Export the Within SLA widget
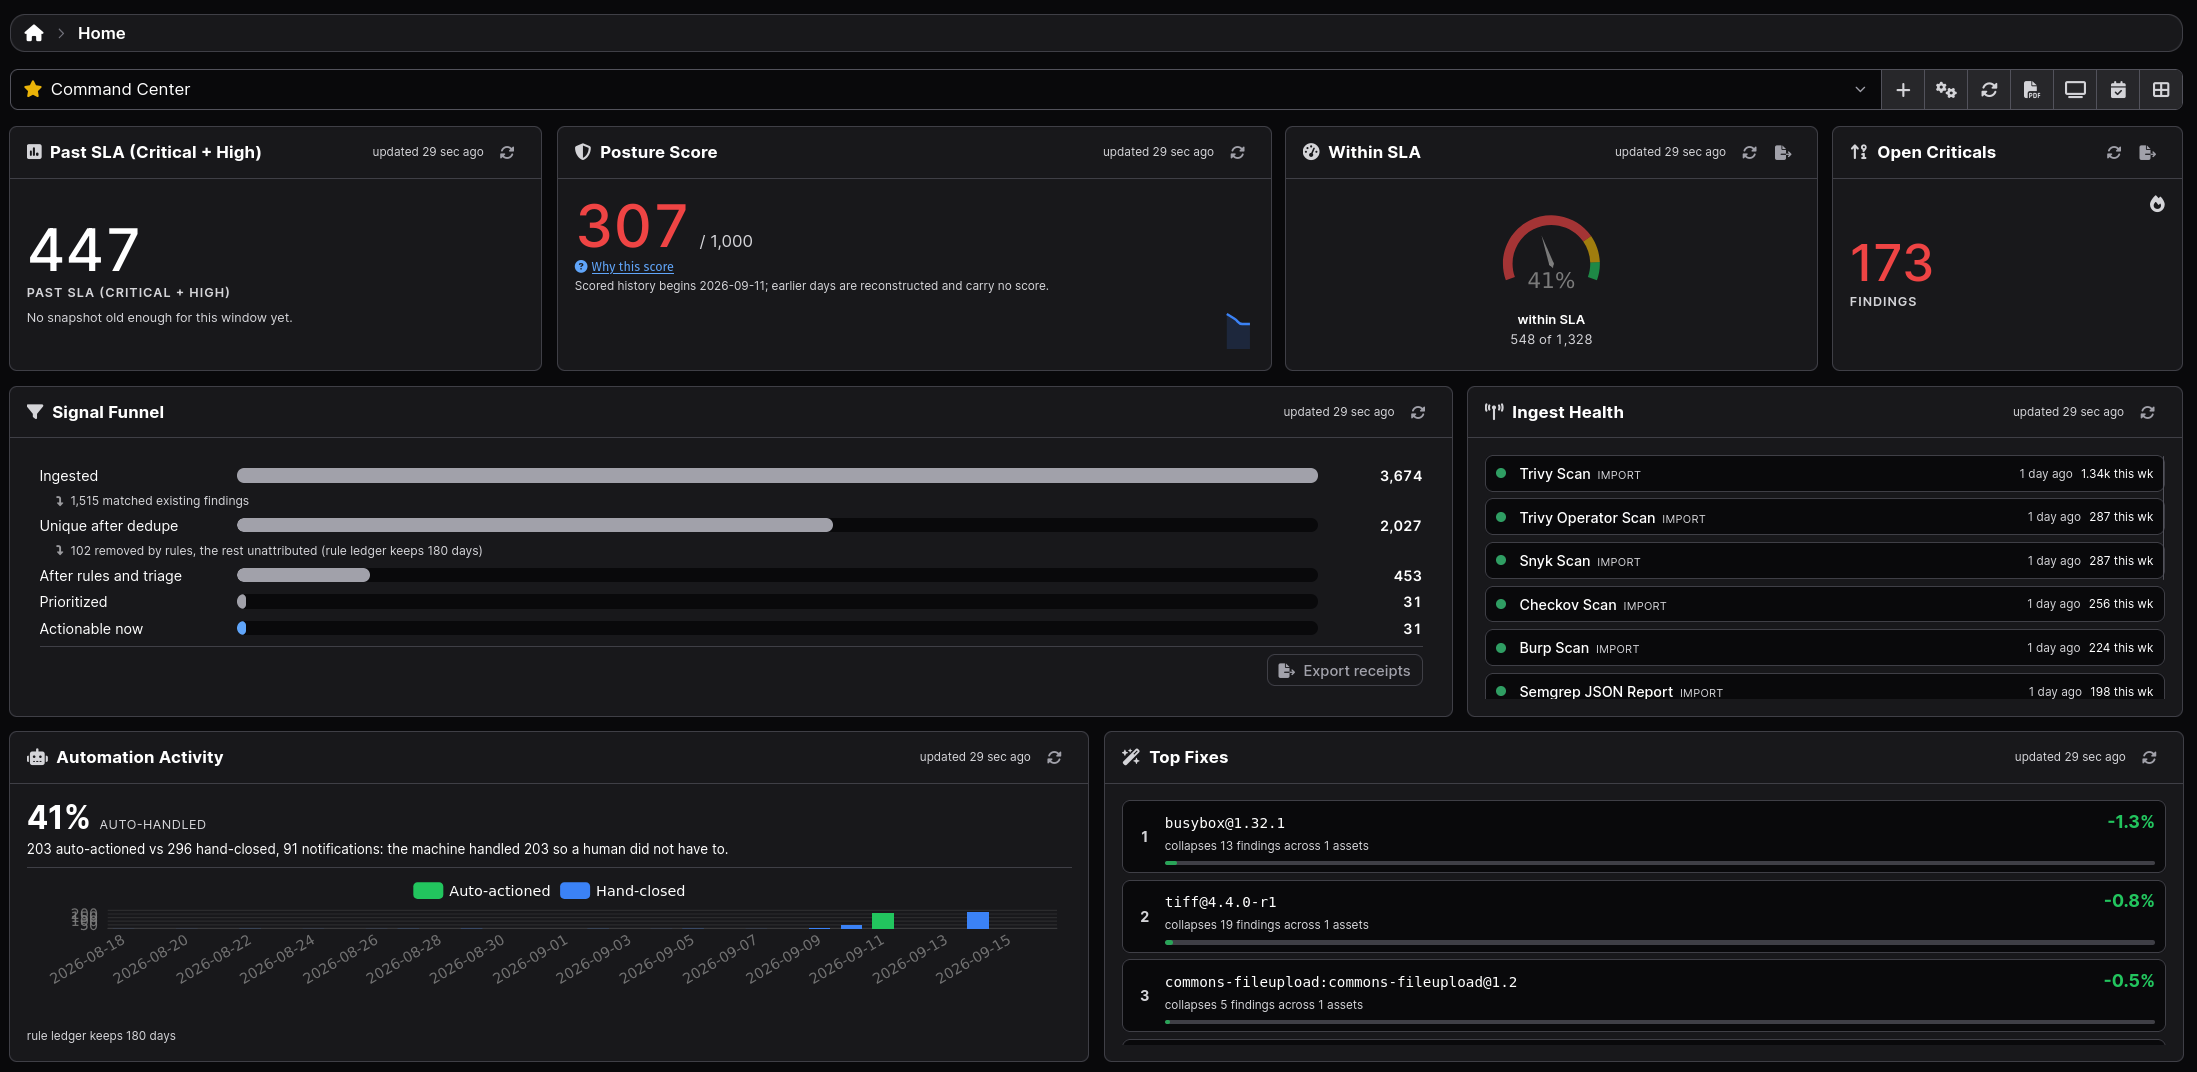The image size is (2197, 1072). coord(1783,152)
